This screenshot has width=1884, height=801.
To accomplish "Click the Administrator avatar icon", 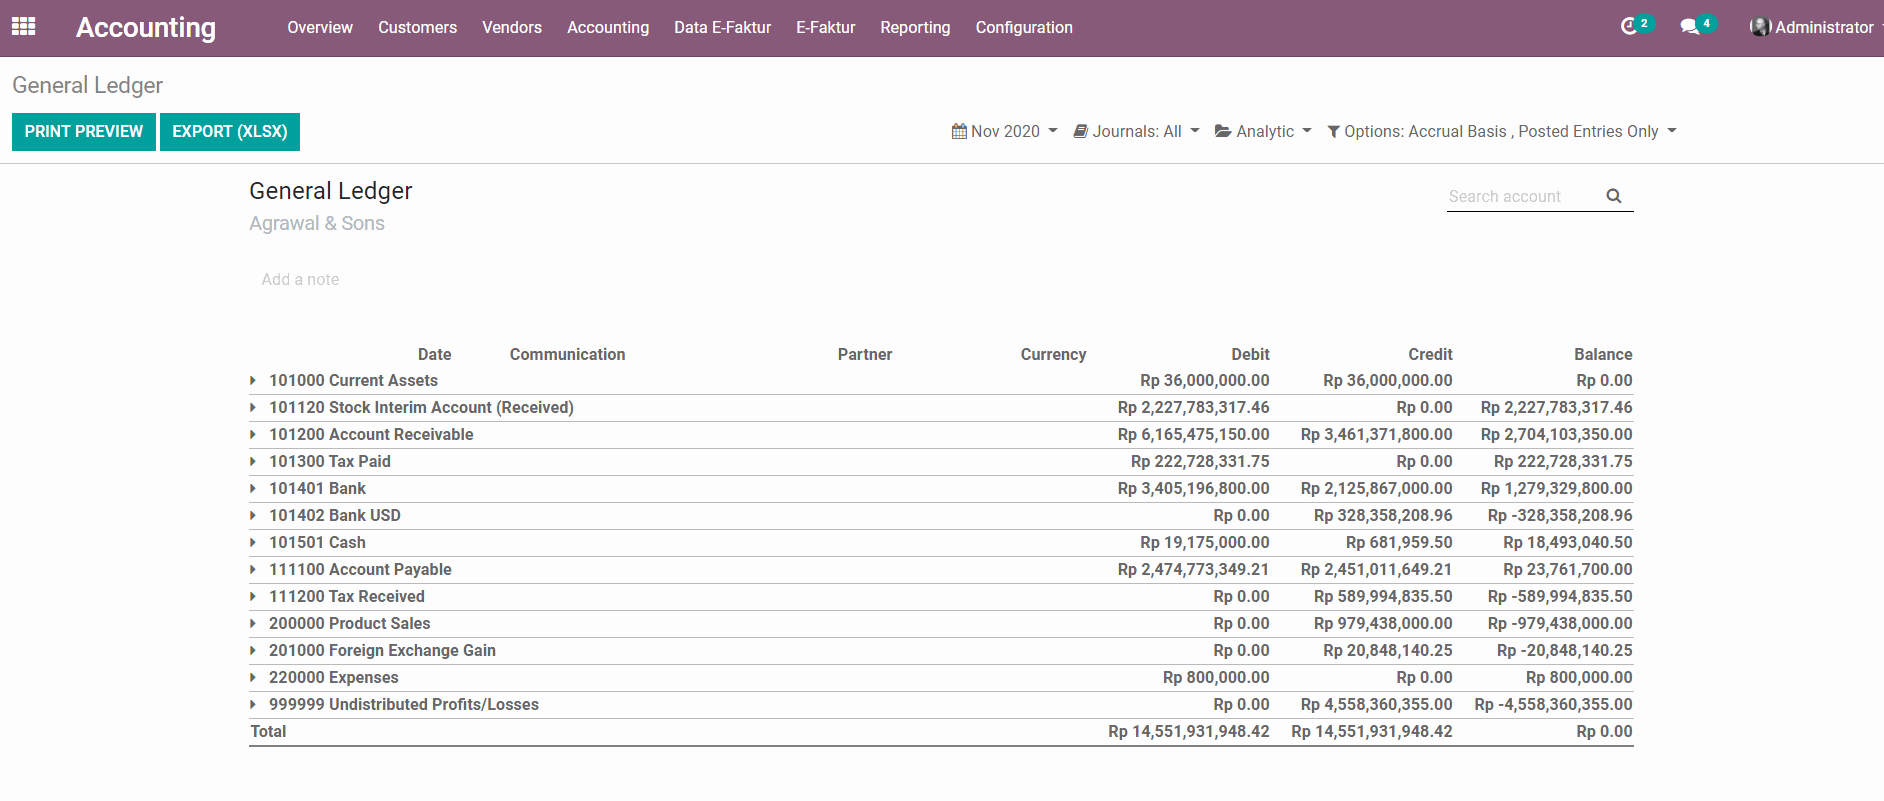I will pyautogui.click(x=1759, y=27).
